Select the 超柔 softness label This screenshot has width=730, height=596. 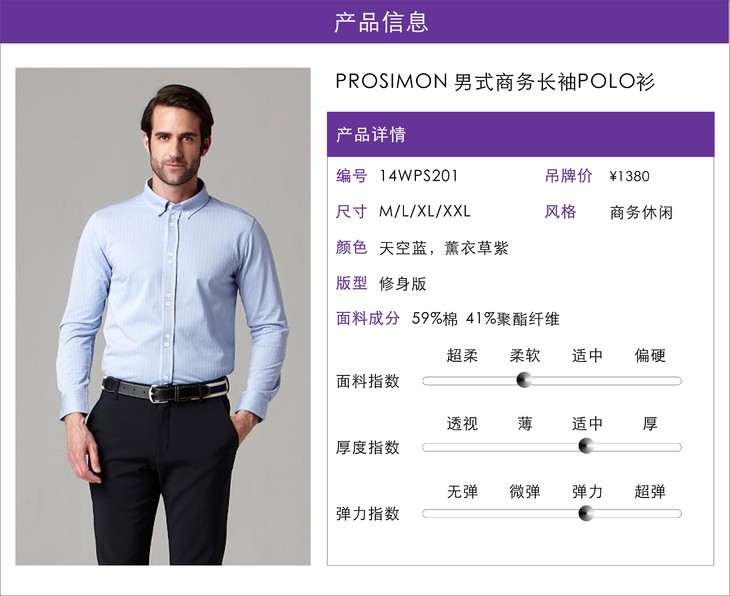[462, 355]
